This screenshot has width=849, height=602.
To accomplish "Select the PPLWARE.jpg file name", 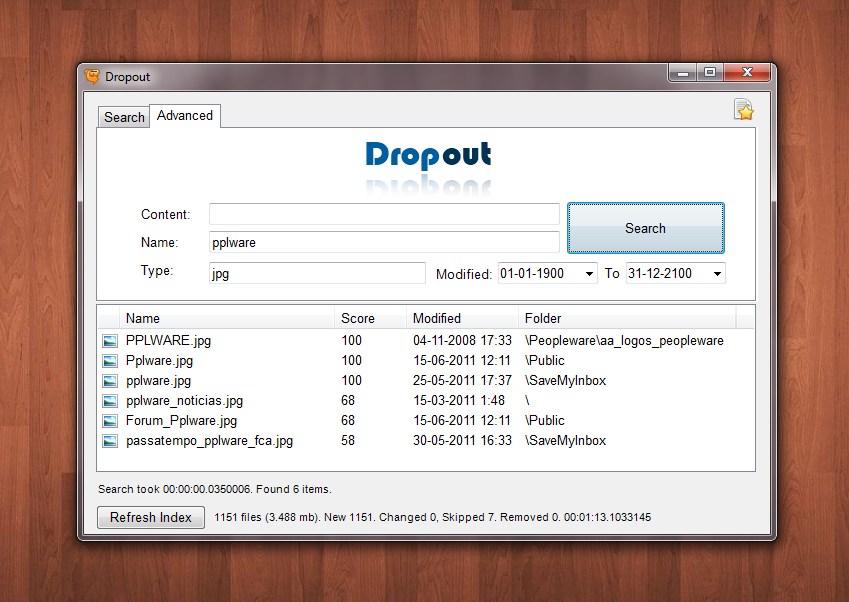I will pyautogui.click(x=168, y=341).
